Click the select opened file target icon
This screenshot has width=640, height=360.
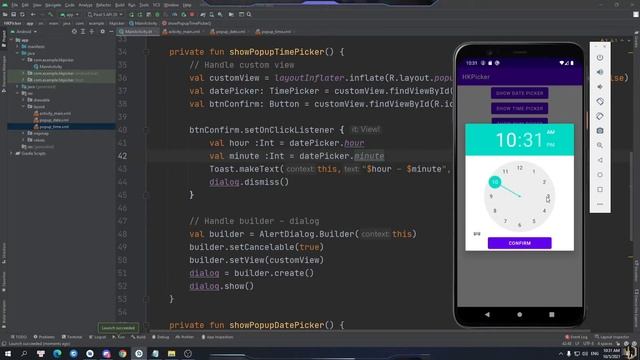click(x=74, y=31)
